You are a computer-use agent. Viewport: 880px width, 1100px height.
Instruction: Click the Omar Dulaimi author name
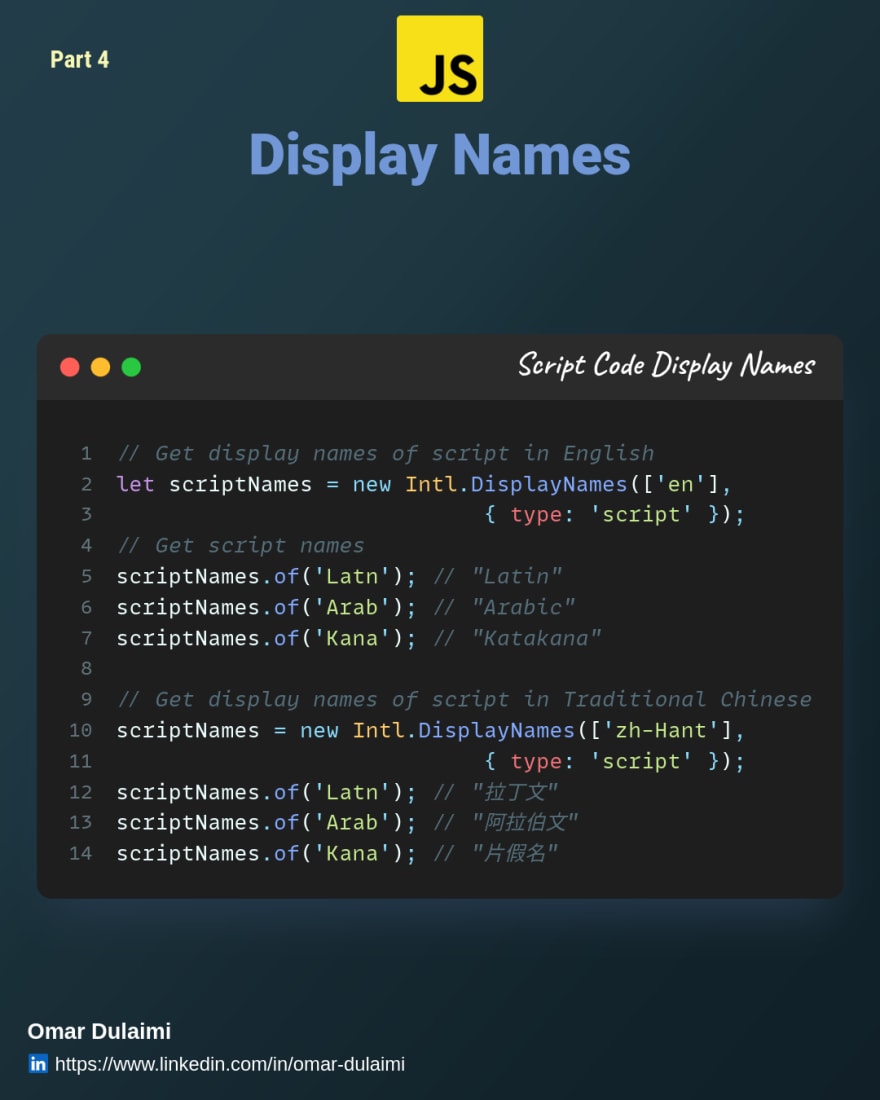(x=99, y=1031)
